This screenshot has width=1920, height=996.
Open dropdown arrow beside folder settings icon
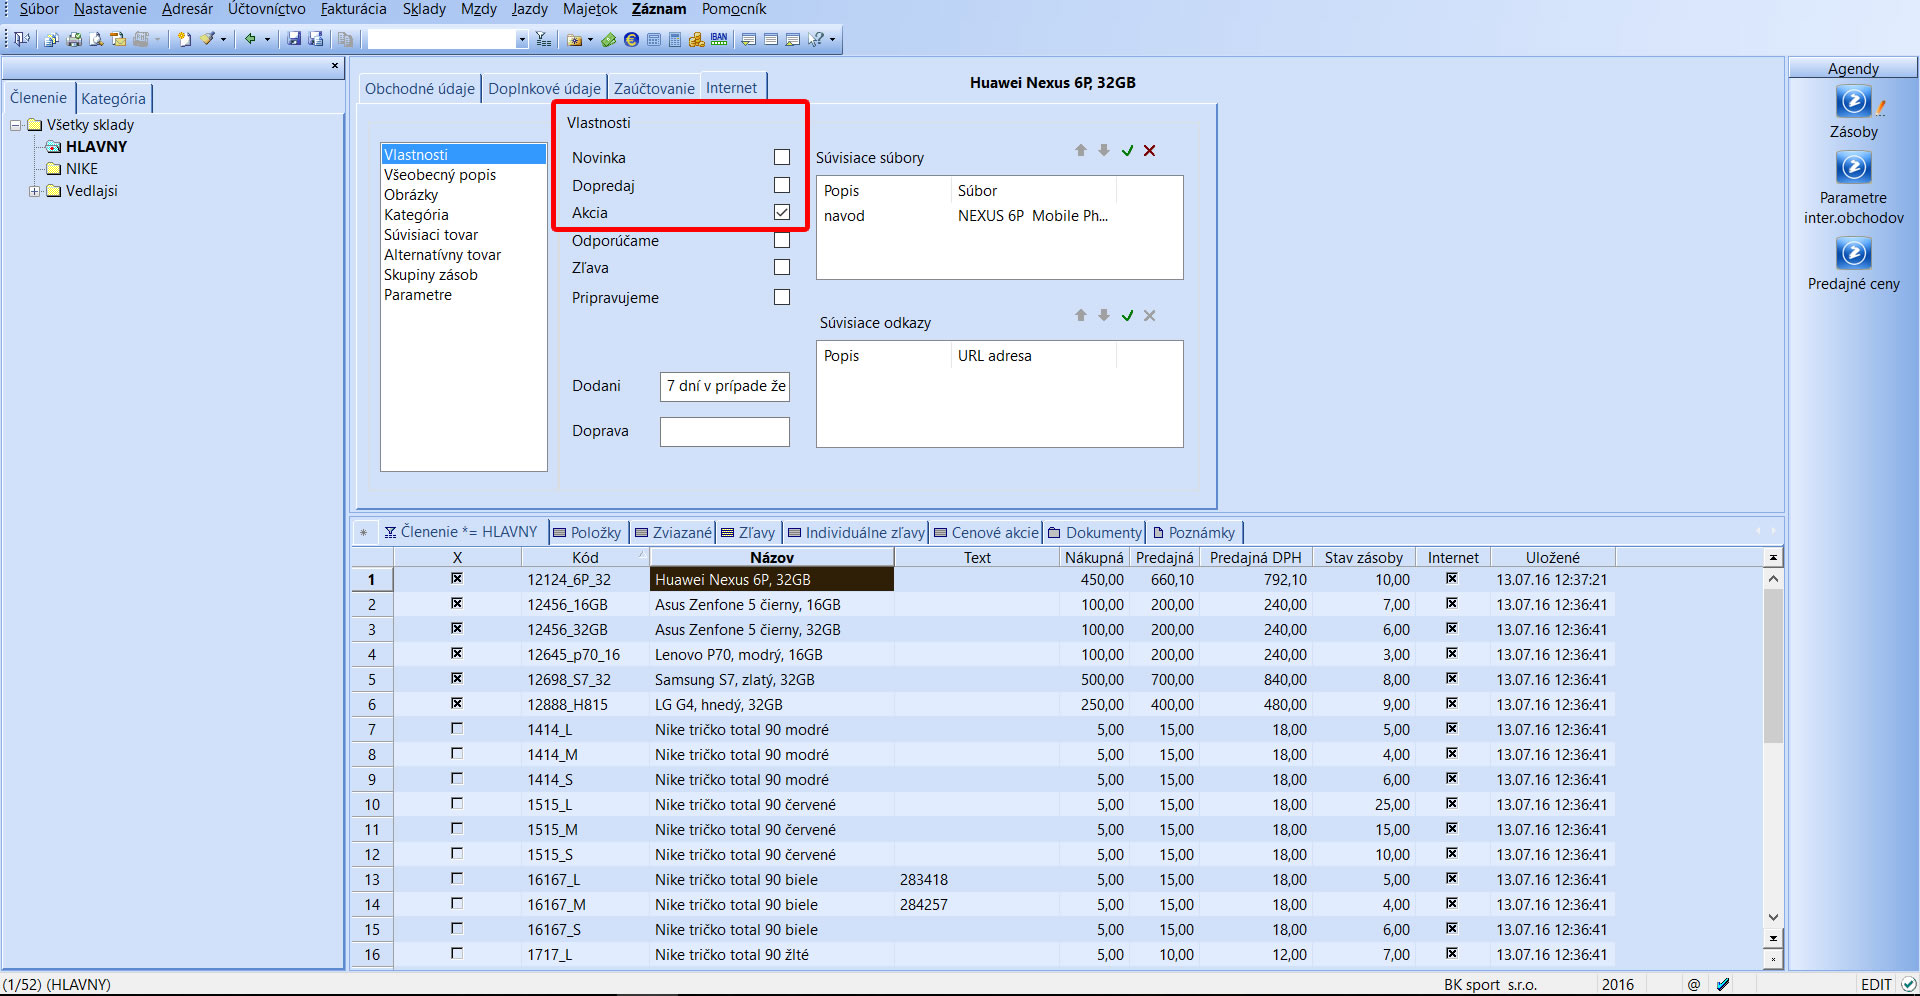pos(590,39)
